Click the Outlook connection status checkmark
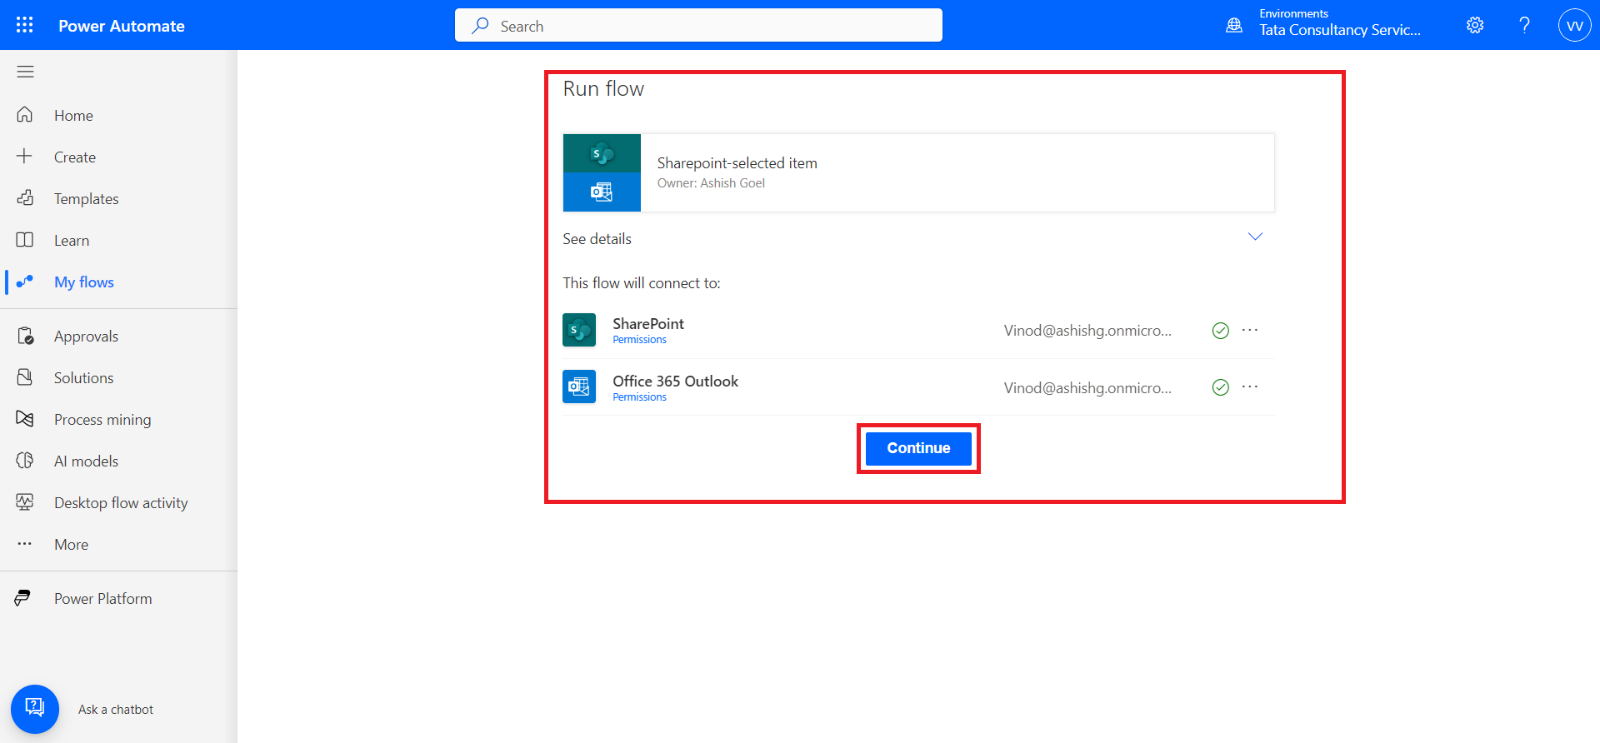The width and height of the screenshot is (1600, 743). (x=1220, y=388)
